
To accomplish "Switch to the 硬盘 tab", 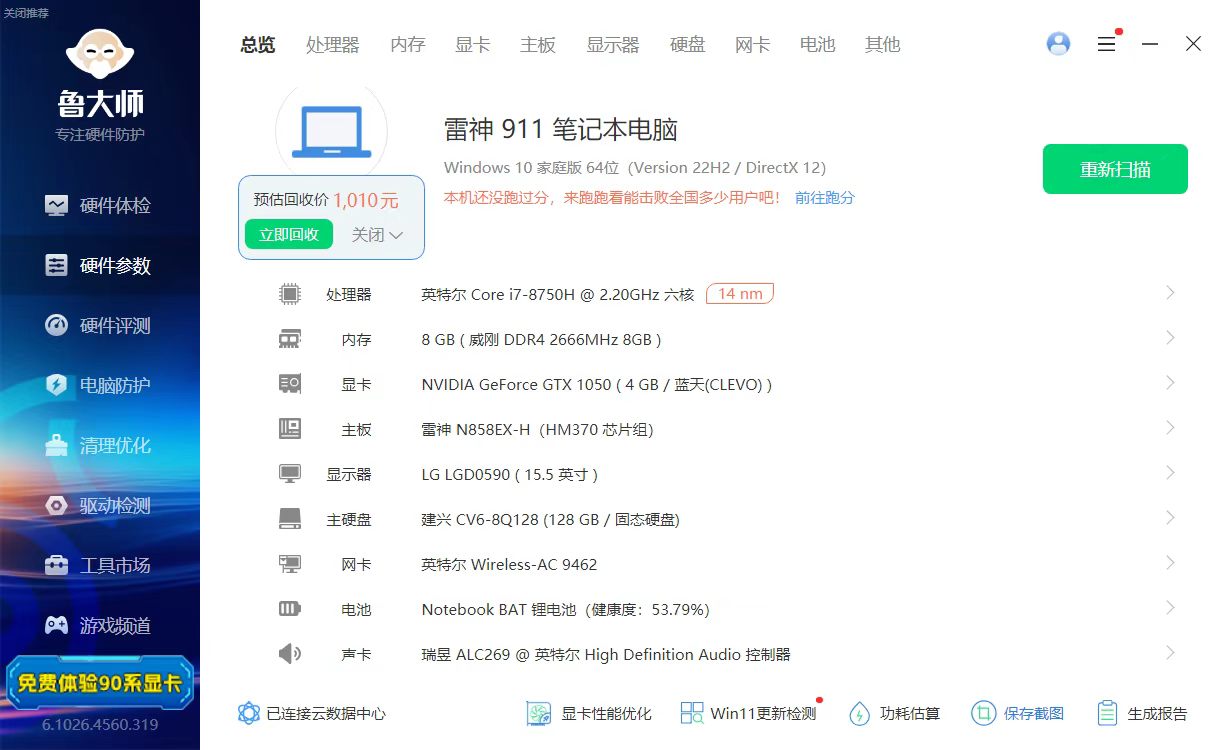I will [687, 45].
